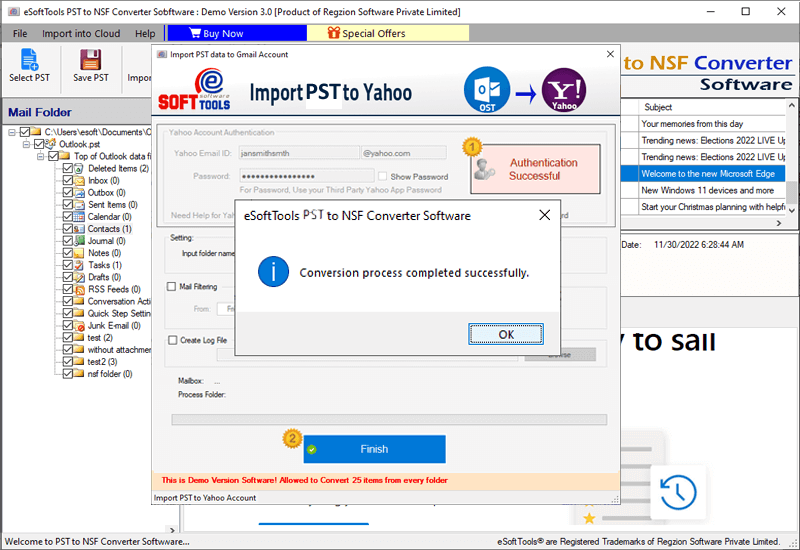Click the Contacts folder icon
The height and width of the screenshot is (550, 800).
(x=79, y=229)
